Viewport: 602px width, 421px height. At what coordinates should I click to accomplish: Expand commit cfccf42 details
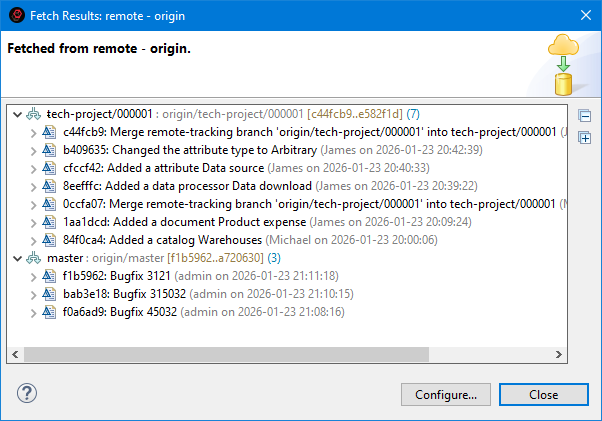[35, 168]
